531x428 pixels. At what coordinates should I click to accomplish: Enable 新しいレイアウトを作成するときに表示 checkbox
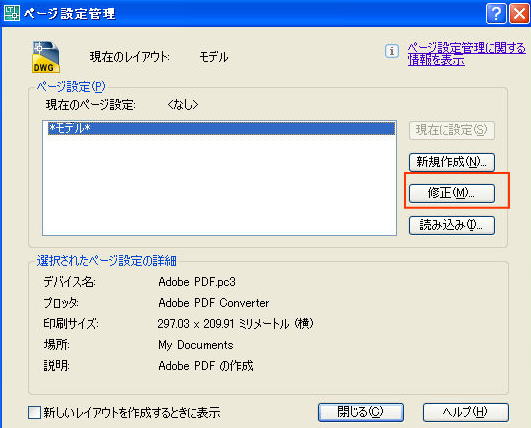(x=34, y=413)
